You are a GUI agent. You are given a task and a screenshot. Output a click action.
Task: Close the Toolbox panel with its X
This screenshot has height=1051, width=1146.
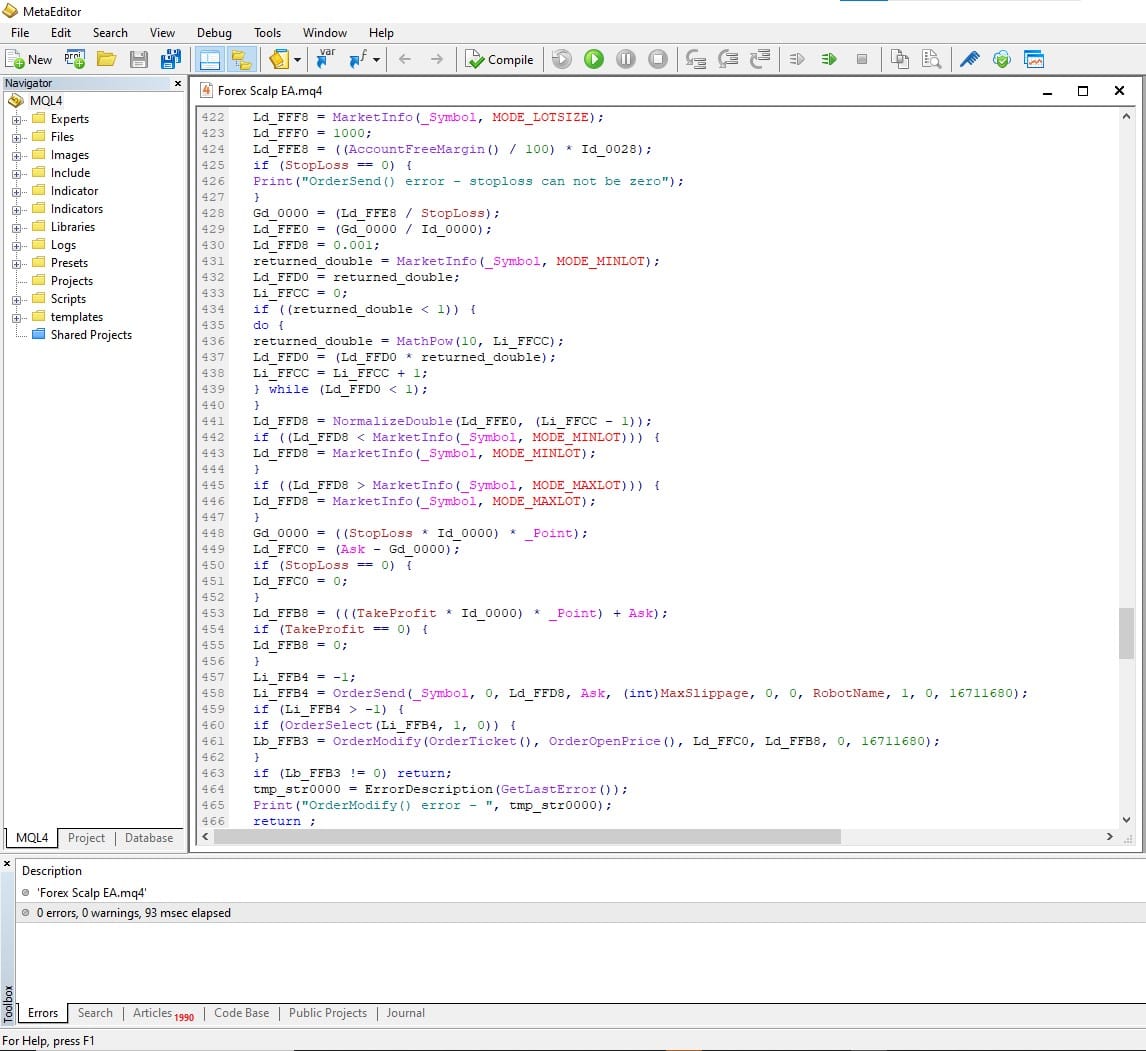[7, 864]
